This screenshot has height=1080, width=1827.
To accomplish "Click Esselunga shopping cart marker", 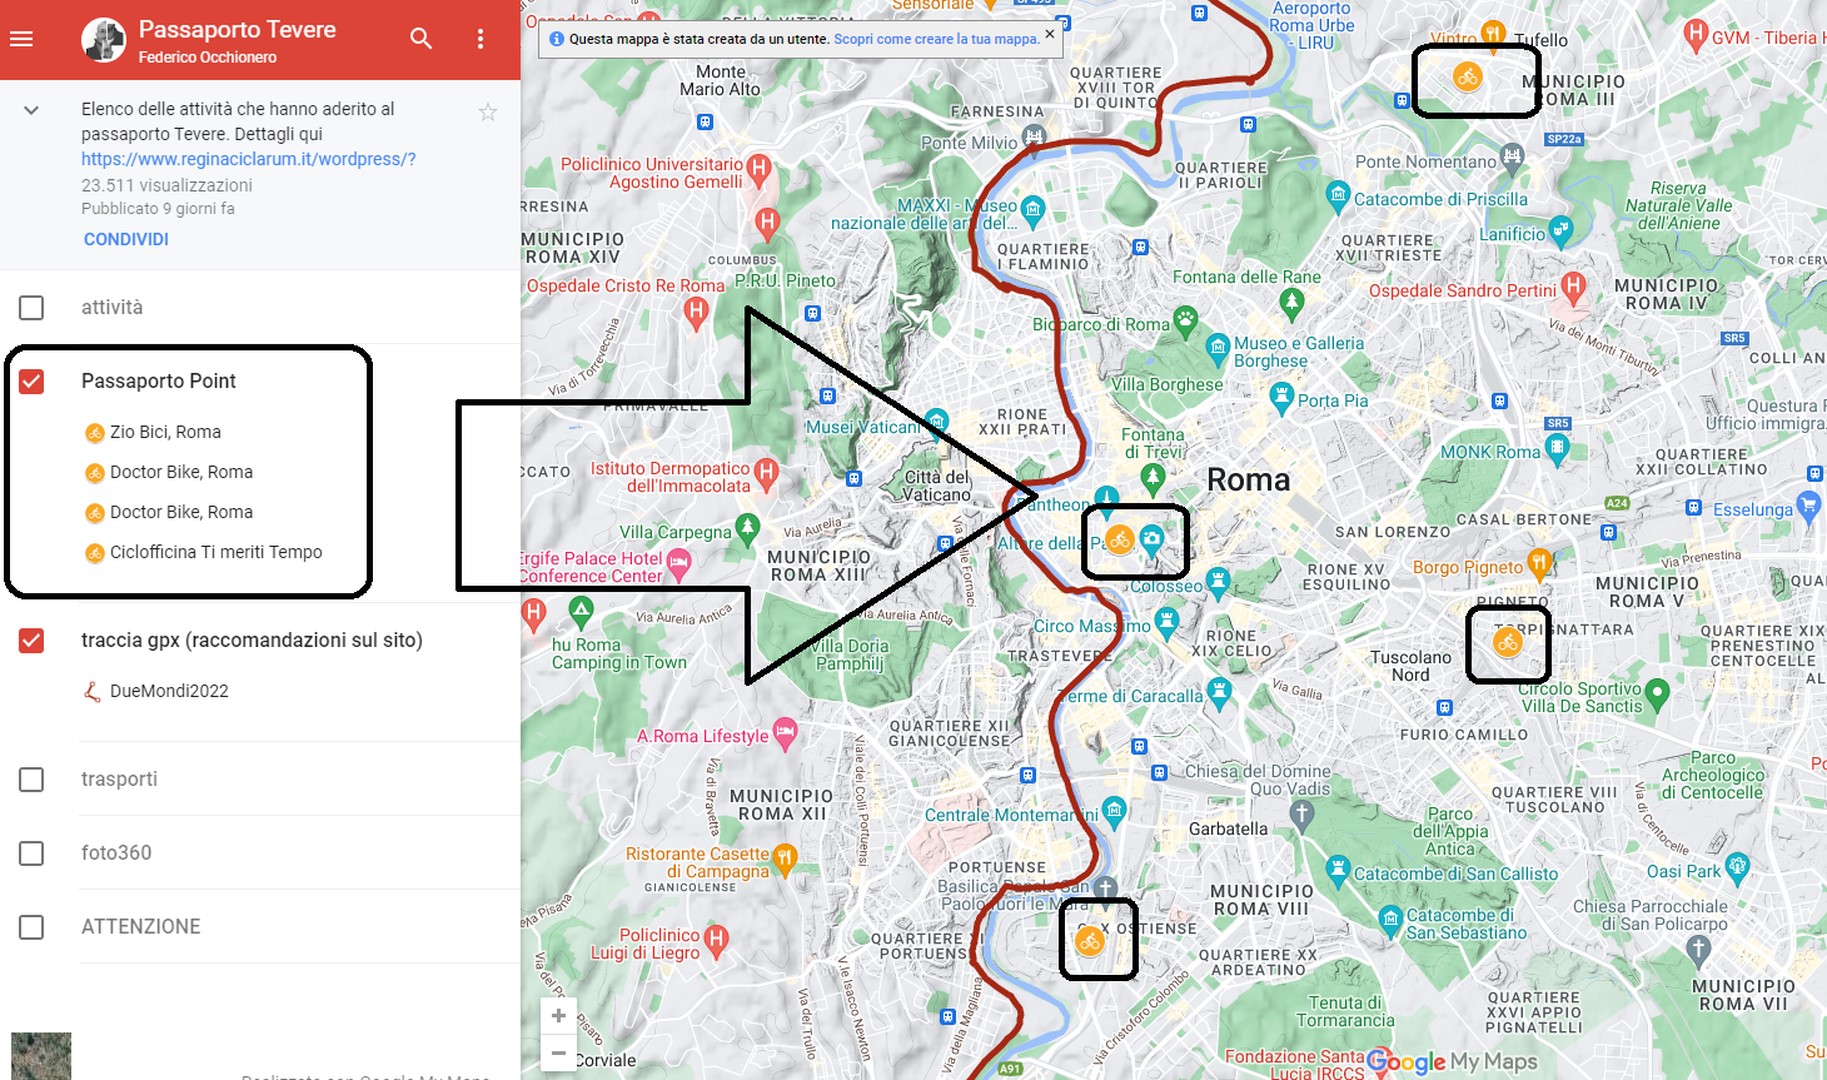I will point(1808,506).
